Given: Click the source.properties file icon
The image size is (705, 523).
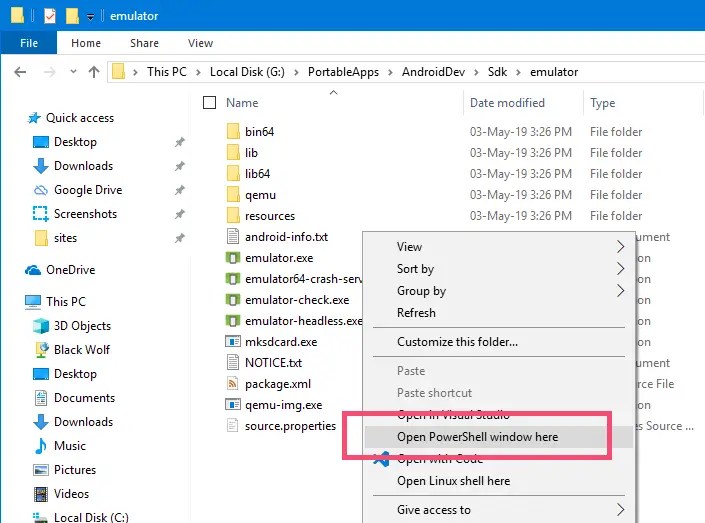Looking at the screenshot, I should [233, 425].
